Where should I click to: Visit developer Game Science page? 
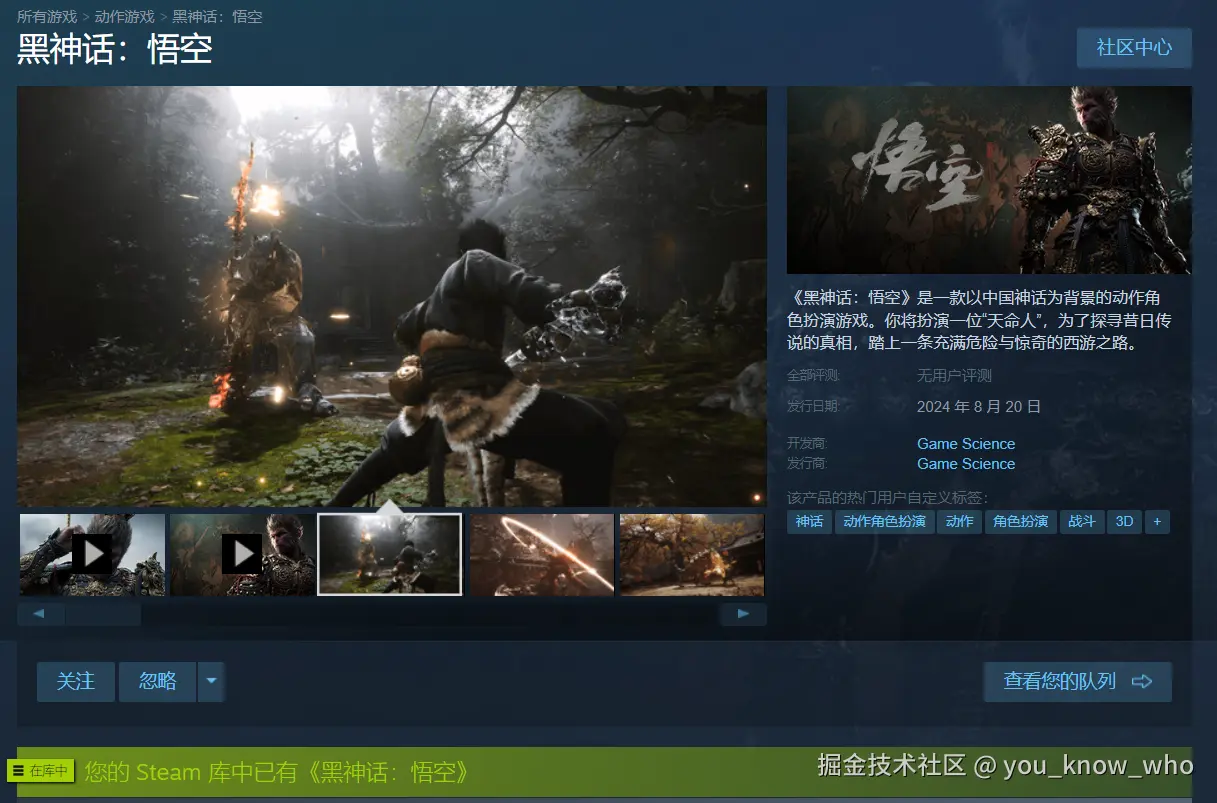click(965, 443)
